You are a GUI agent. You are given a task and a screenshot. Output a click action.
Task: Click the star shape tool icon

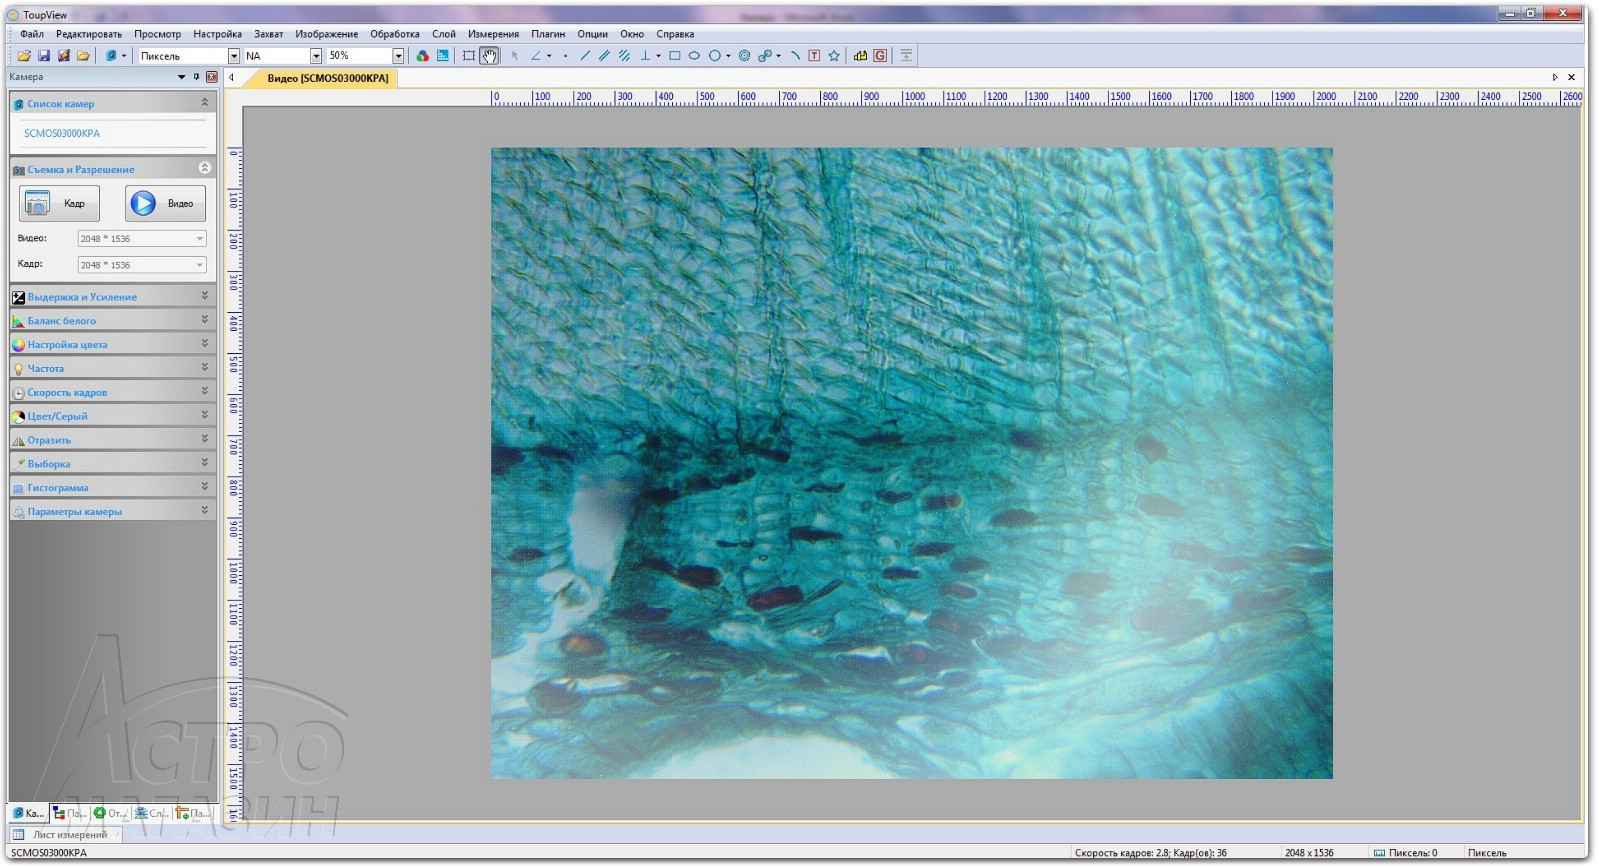coord(834,56)
